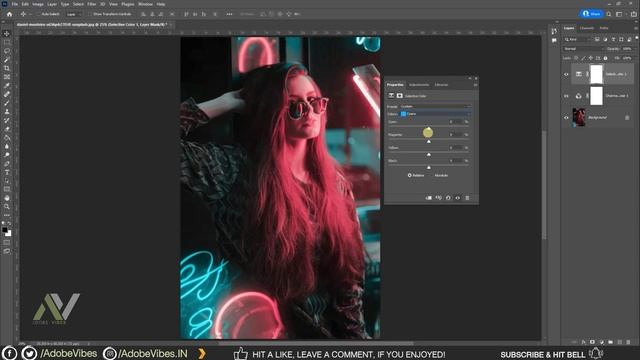Delete adjustment layer via Properties trash icon
This screenshot has width=640, height=360.
pyautogui.click(x=467, y=198)
